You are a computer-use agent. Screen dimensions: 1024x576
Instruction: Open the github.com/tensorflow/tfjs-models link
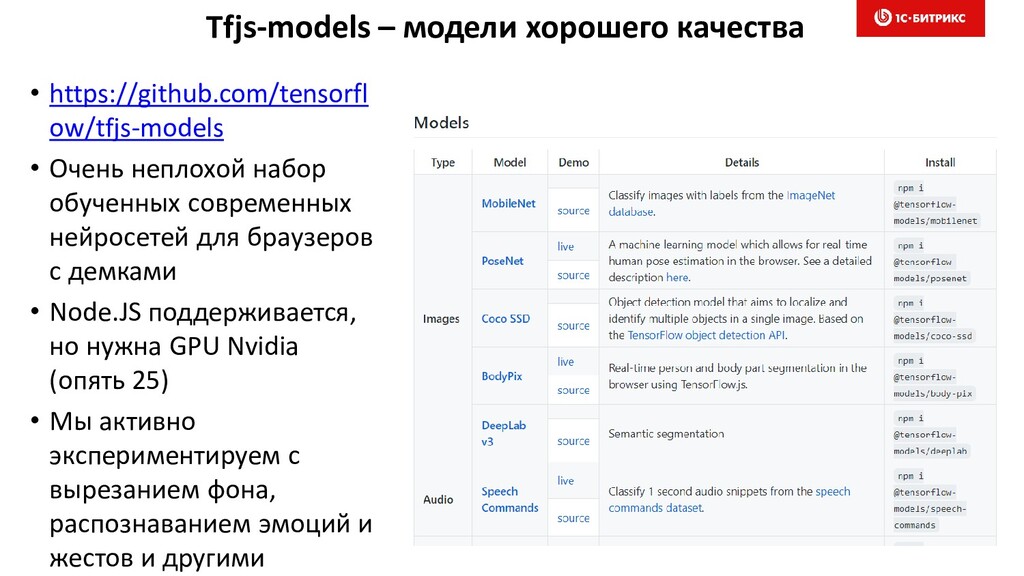click(208, 111)
